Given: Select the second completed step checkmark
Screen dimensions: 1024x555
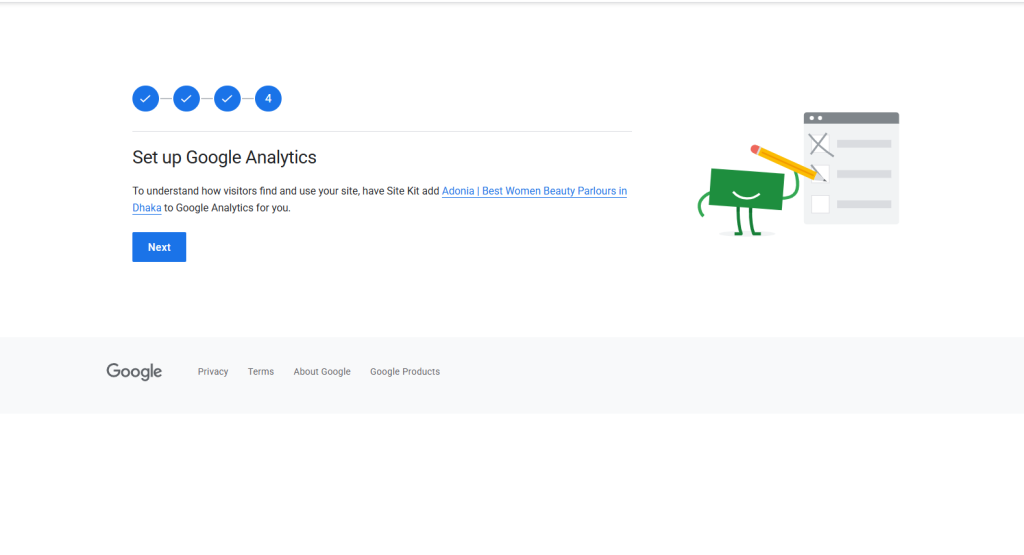Looking at the screenshot, I should 186,98.
